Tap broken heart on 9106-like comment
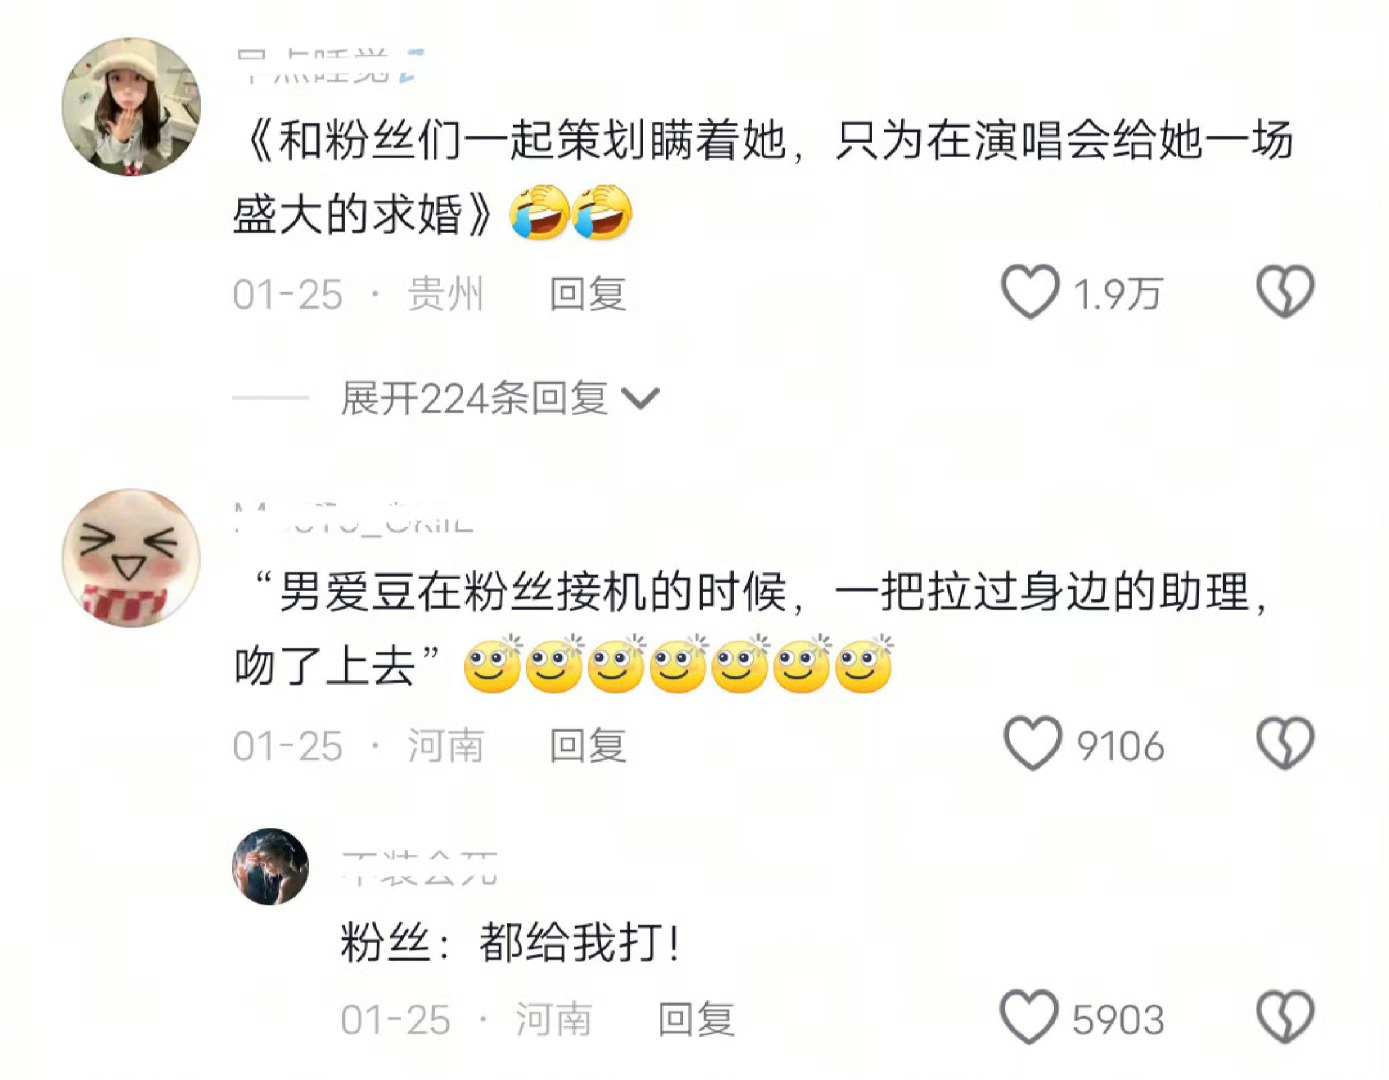This screenshot has width=1389, height=1080. tap(1285, 744)
